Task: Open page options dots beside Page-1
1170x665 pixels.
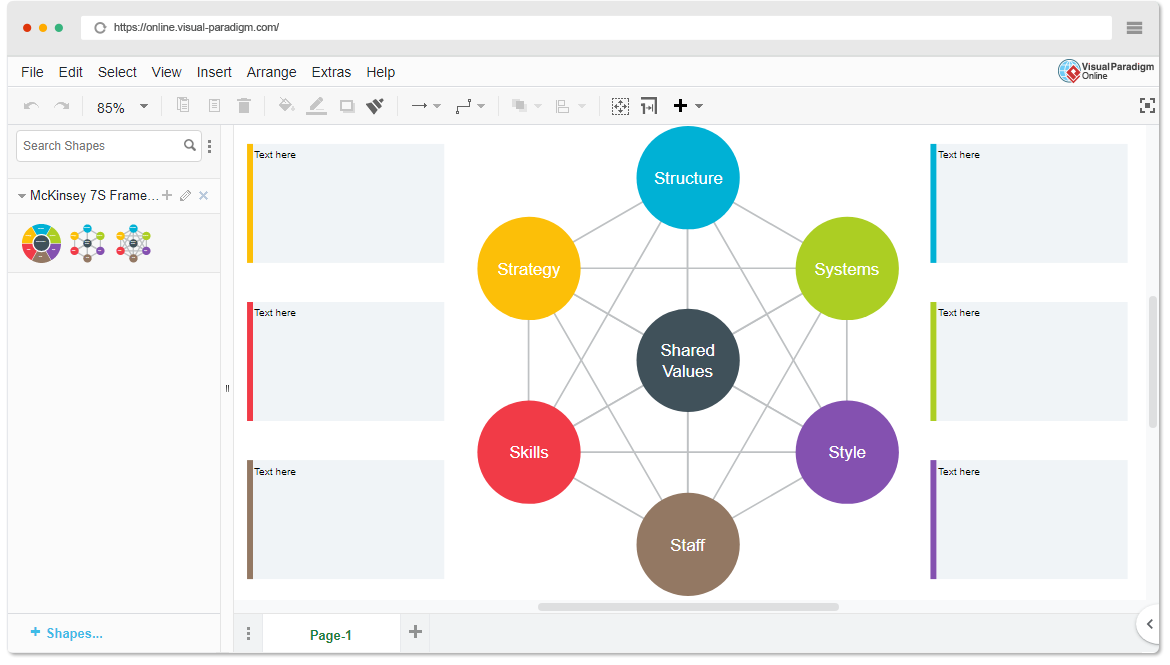Action: point(248,634)
